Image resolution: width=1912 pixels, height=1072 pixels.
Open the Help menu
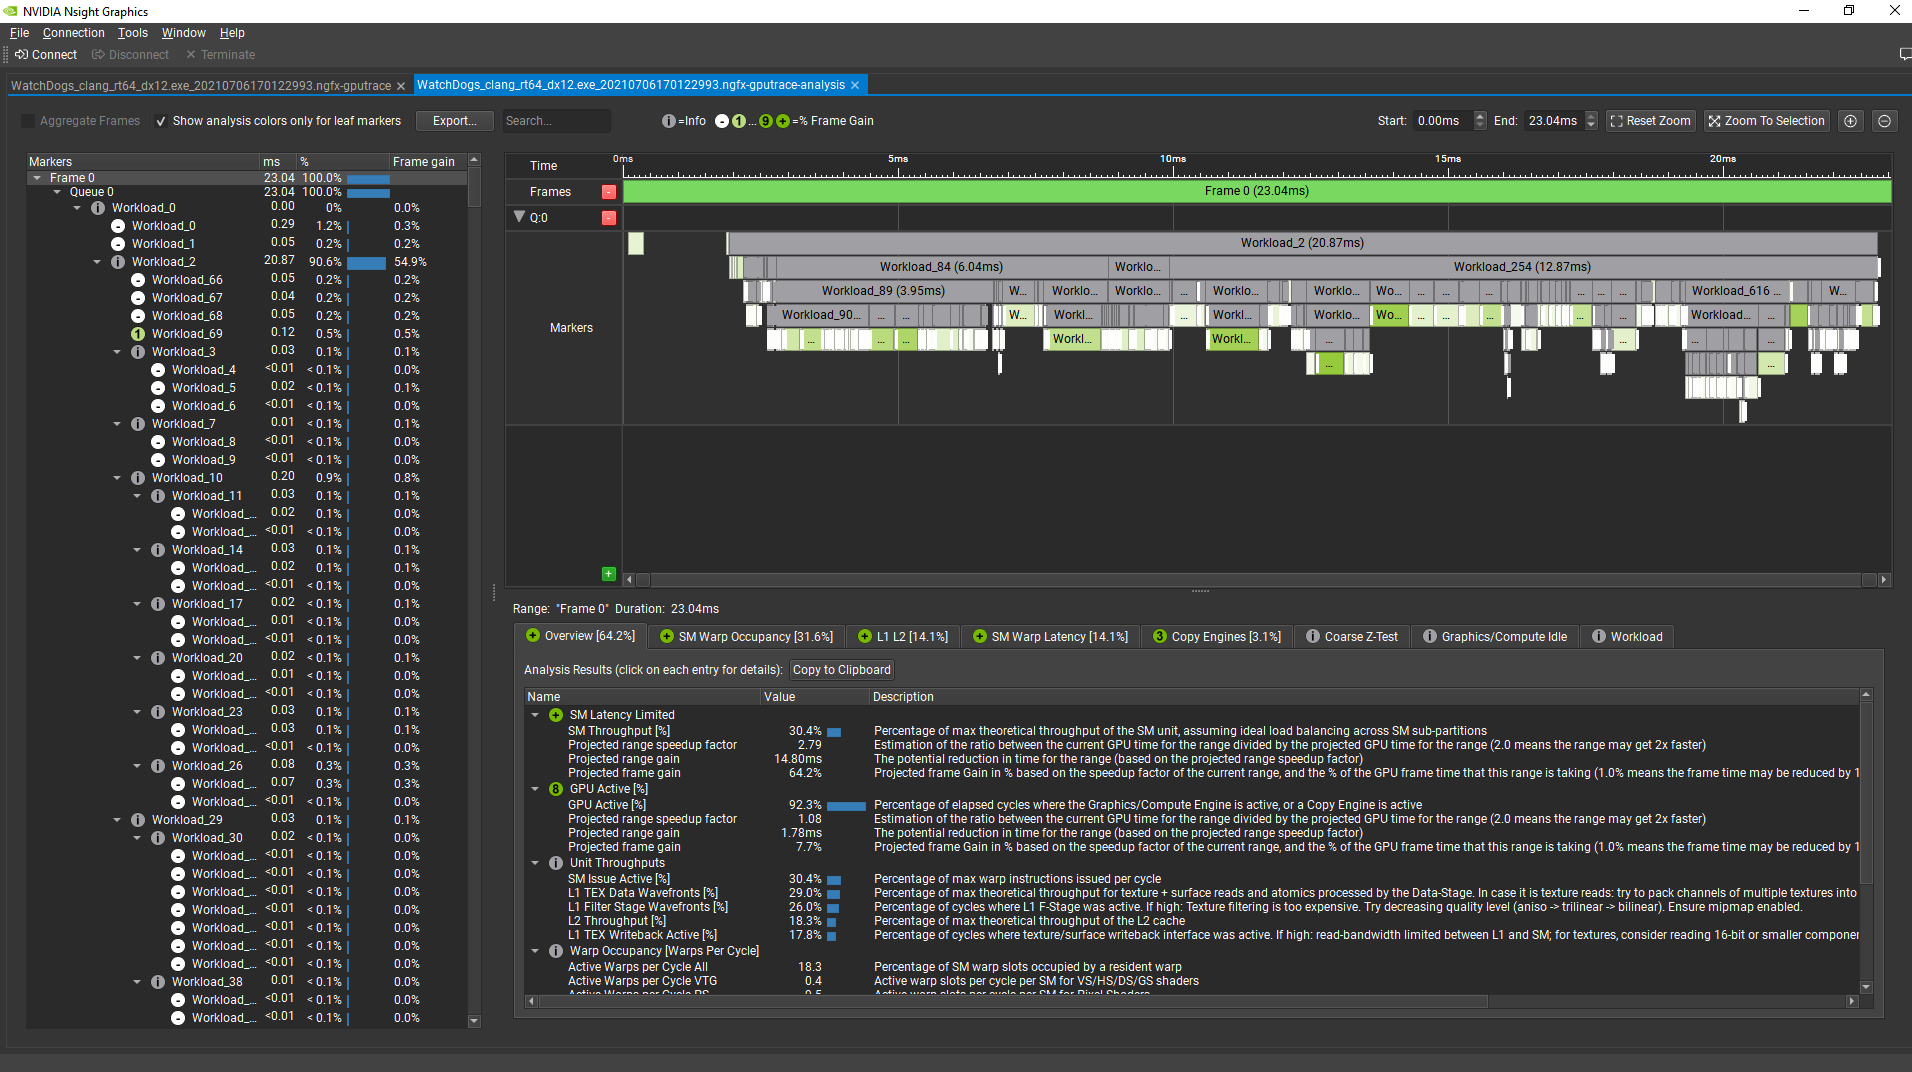232,33
